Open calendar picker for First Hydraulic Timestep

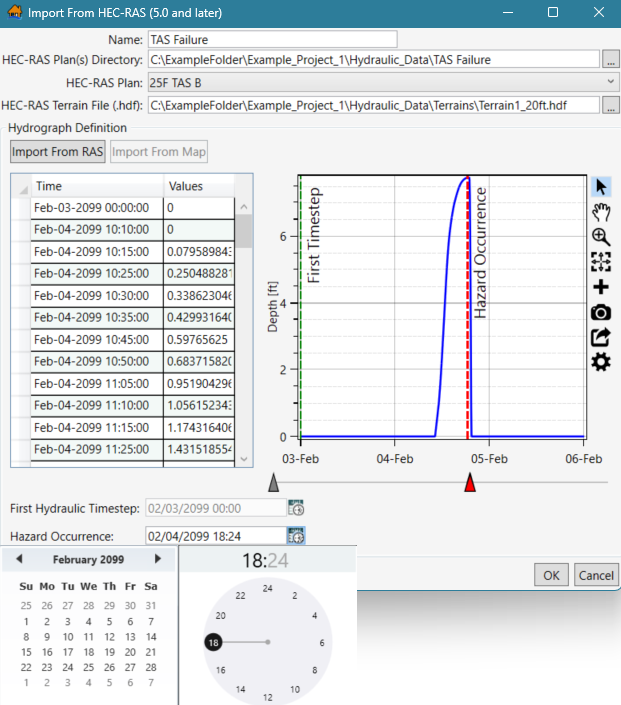point(296,508)
